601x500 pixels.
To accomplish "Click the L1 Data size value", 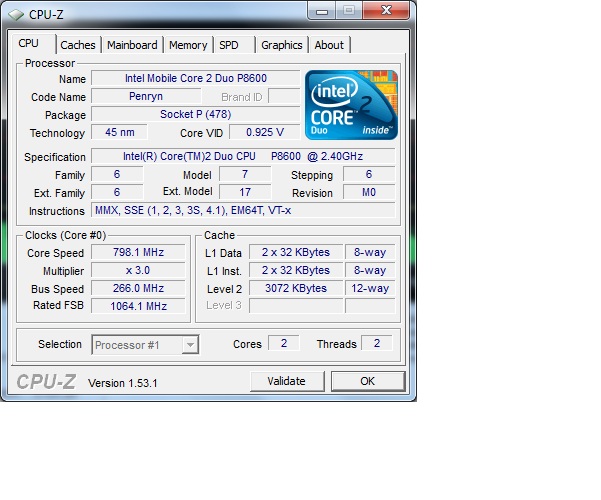I will 296,252.
